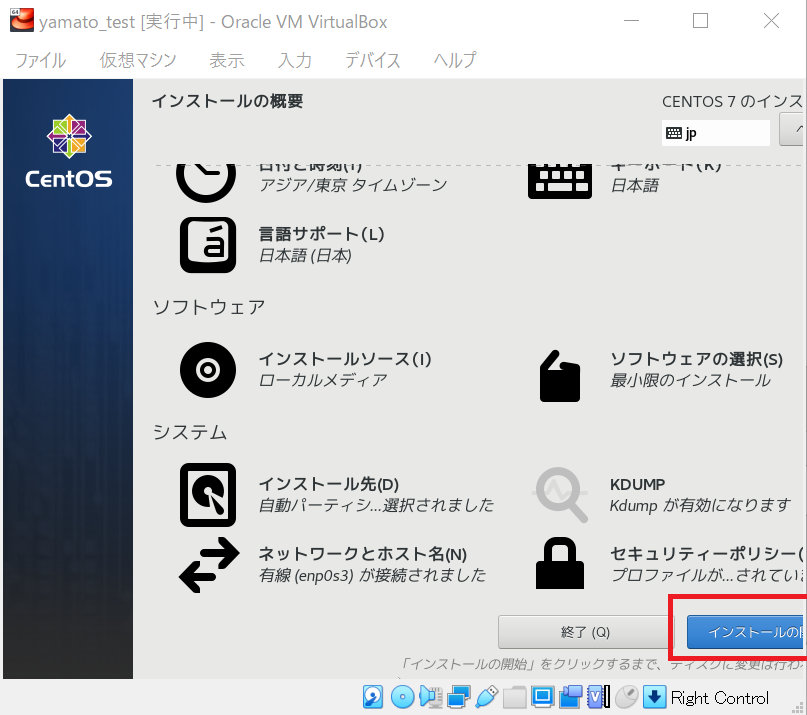The width and height of the screenshot is (807, 715).
Task: Maximize the VirtualBox window
Action: 700,21
